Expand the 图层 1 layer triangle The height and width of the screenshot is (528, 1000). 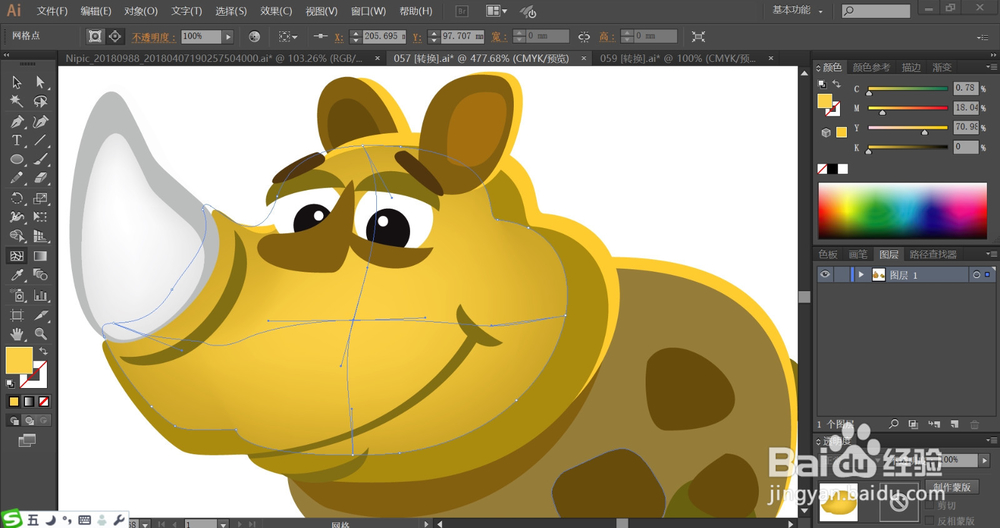coord(861,275)
